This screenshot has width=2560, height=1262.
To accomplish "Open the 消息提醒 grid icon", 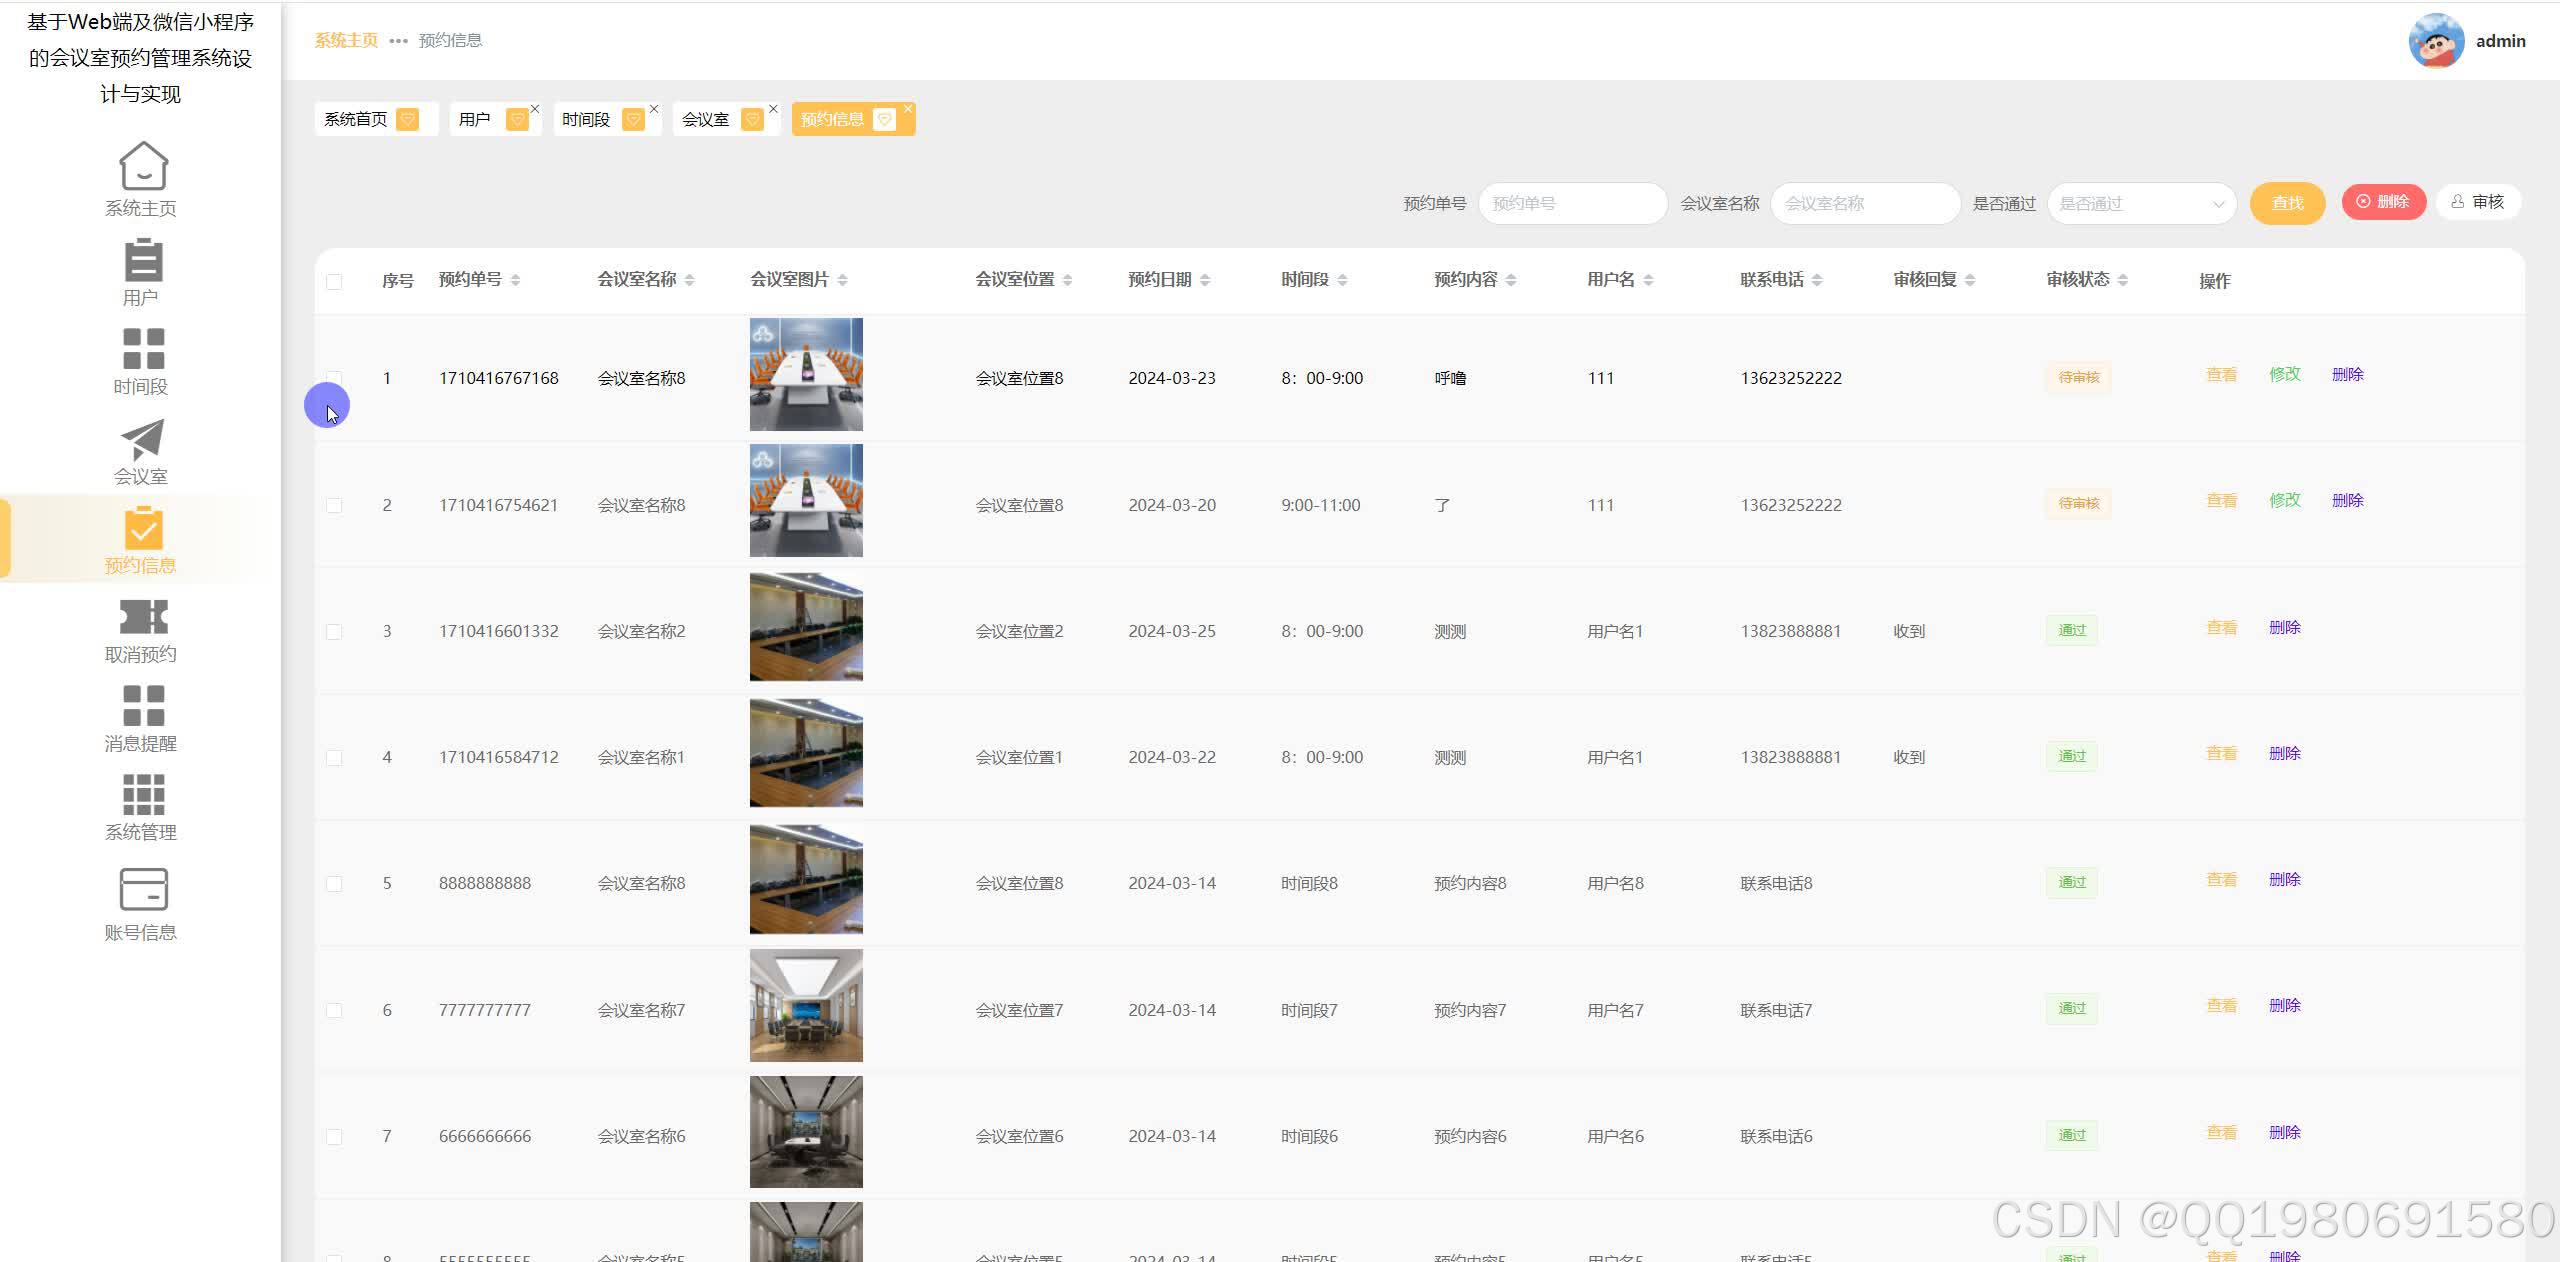I will tap(143, 706).
